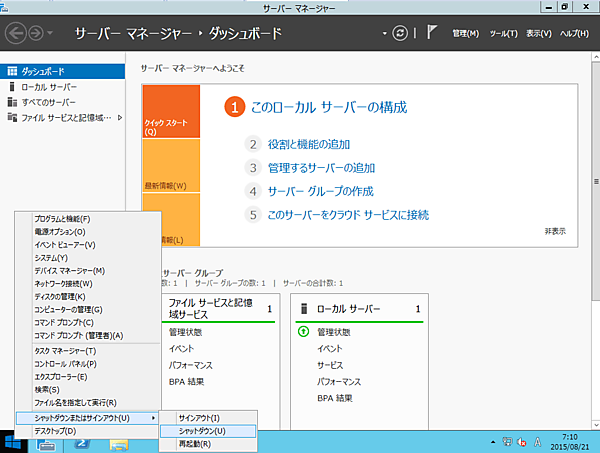This screenshot has height=453, width=600.
Task: Choose 再起動(R) from the submenu
Action: [194, 443]
